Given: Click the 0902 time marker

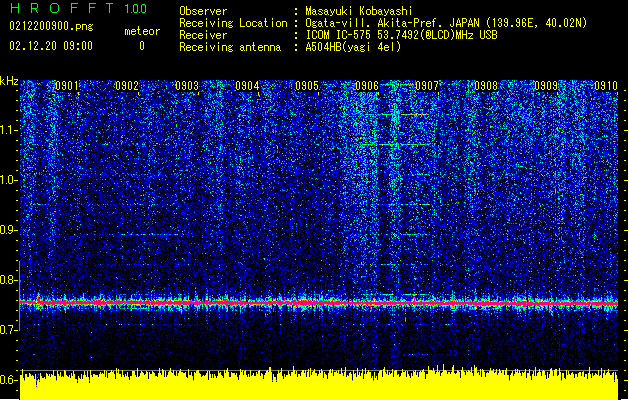Looking at the screenshot, I should 127,86.
